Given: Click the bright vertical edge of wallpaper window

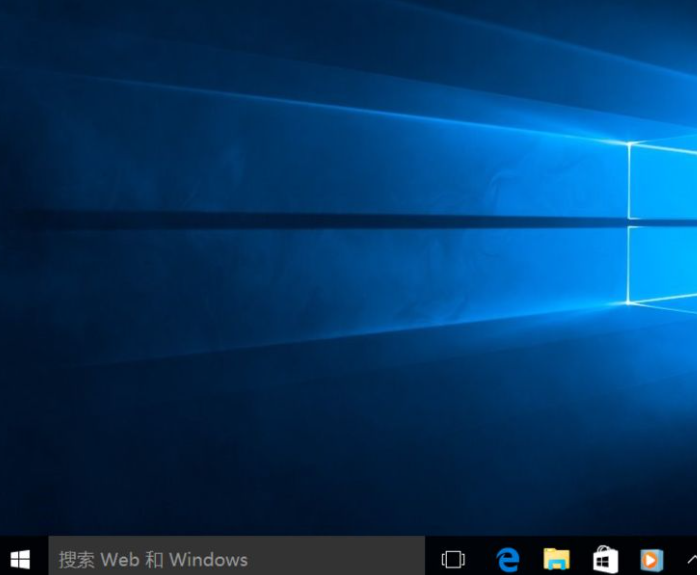Looking at the screenshot, I should (629, 180).
